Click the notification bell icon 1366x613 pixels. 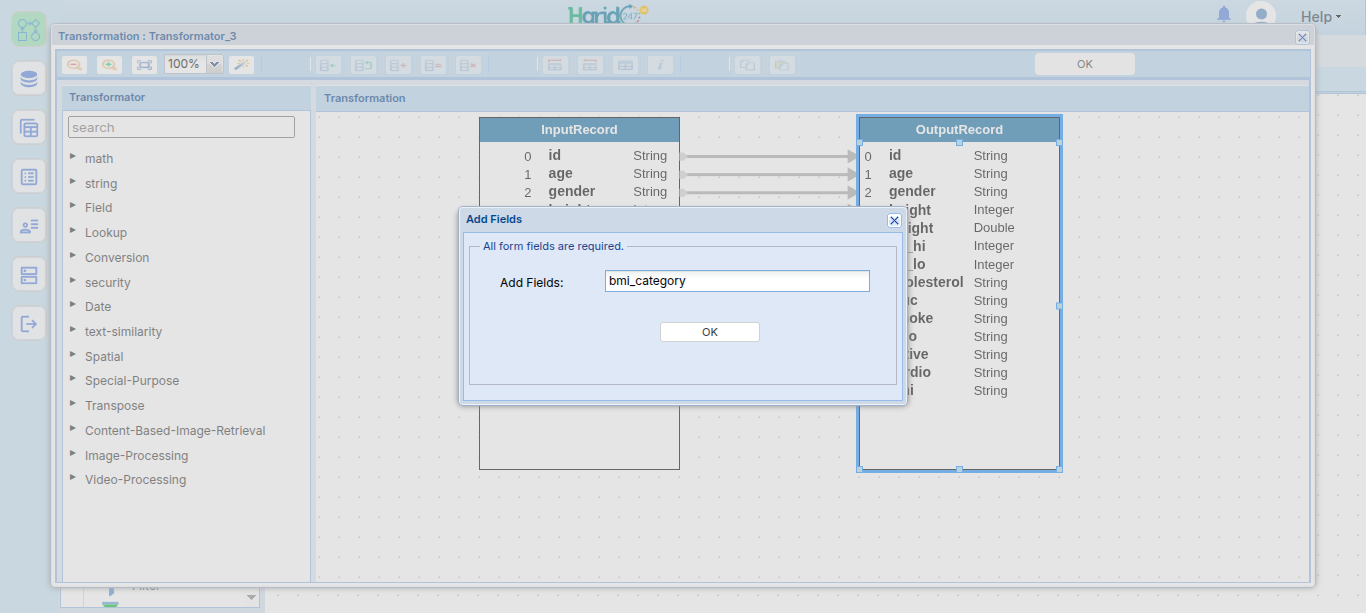[1224, 14]
